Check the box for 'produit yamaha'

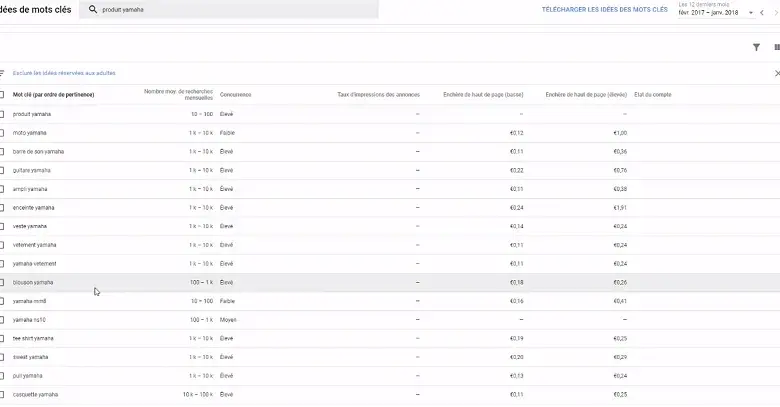coord(1,114)
